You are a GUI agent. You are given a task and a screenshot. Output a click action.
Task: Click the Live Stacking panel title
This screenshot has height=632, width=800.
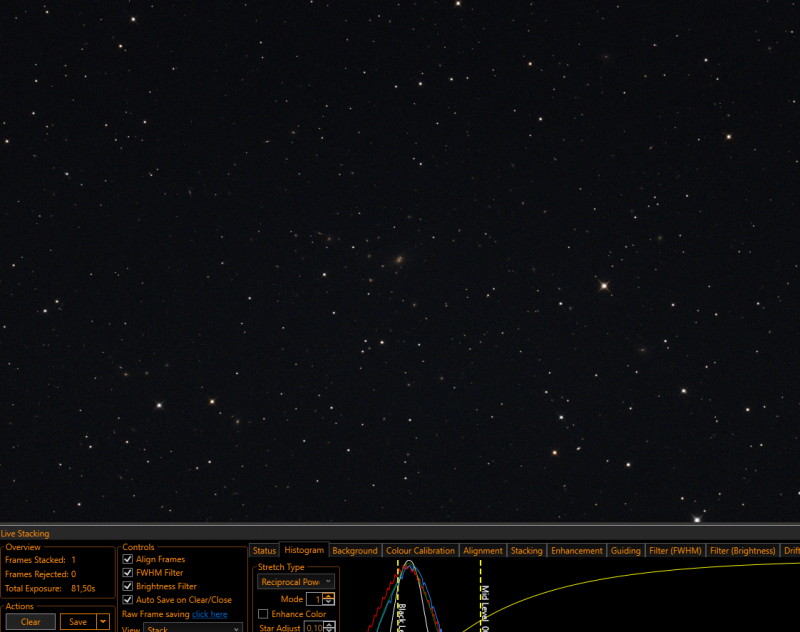point(25,534)
